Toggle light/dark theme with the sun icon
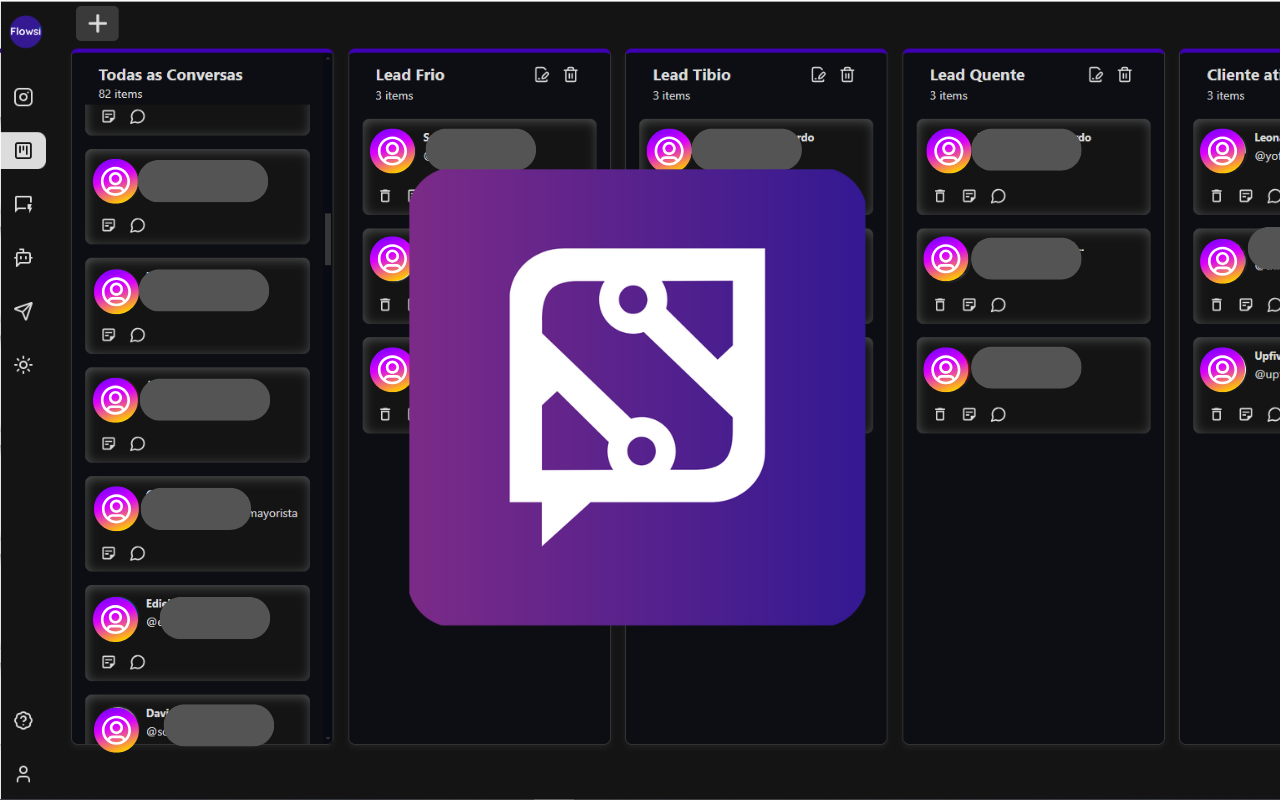1280x800 pixels. tap(24, 365)
